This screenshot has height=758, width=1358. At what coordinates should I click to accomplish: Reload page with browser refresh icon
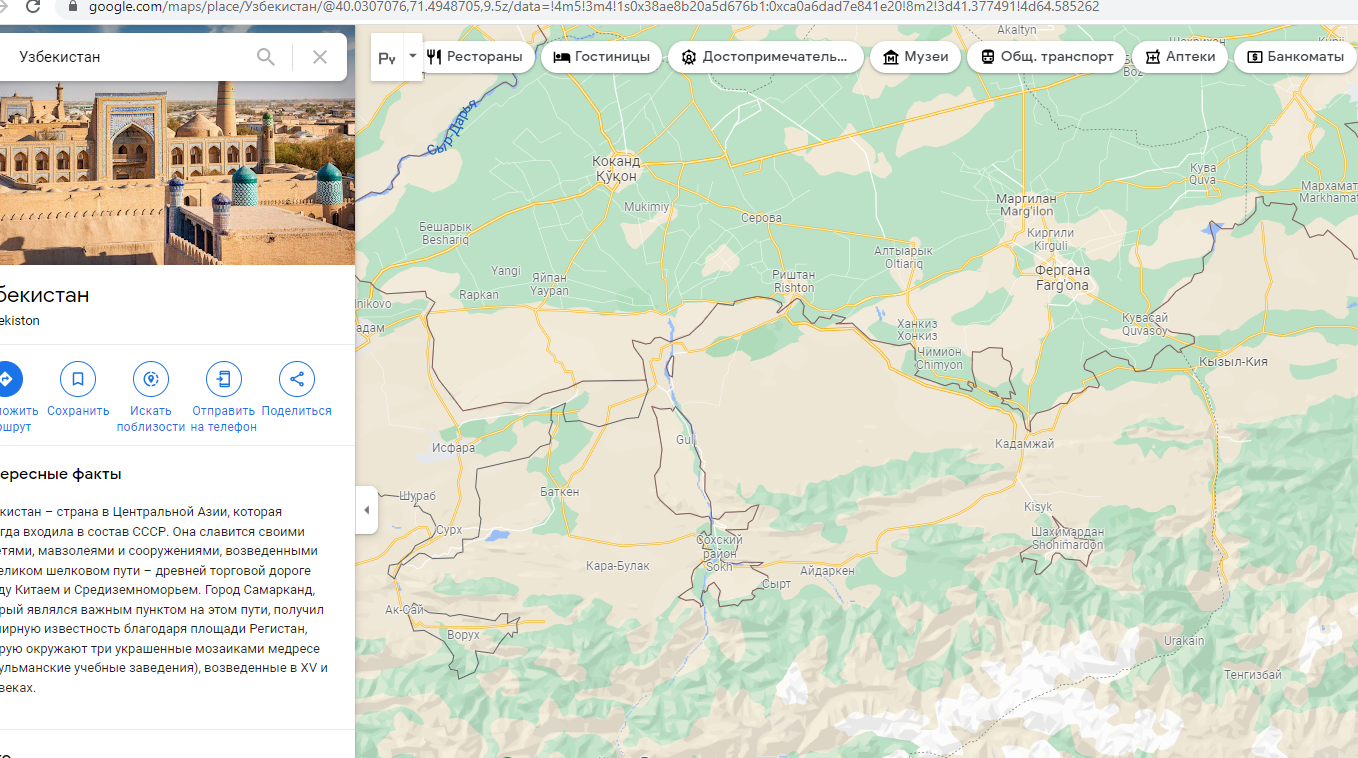(x=33, y=7)
